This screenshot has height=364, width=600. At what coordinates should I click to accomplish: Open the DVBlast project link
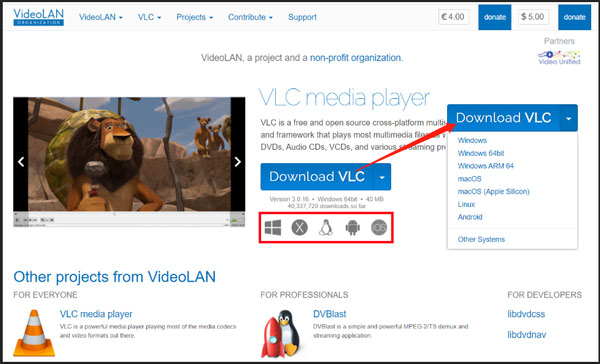[x=329, y=314]
